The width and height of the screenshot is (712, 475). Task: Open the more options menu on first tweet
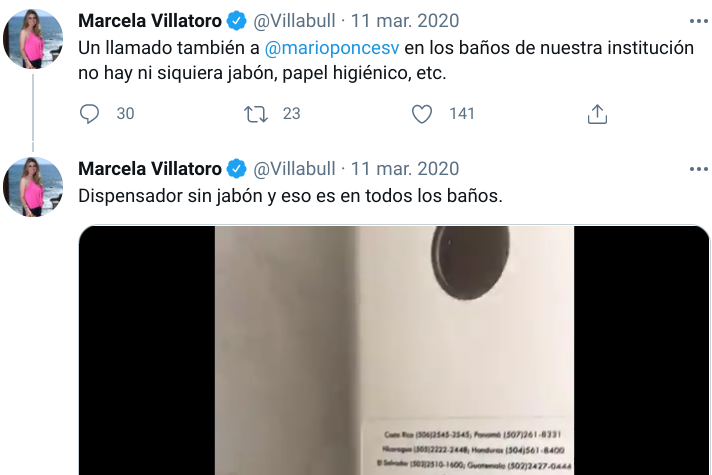coord(698,21)
